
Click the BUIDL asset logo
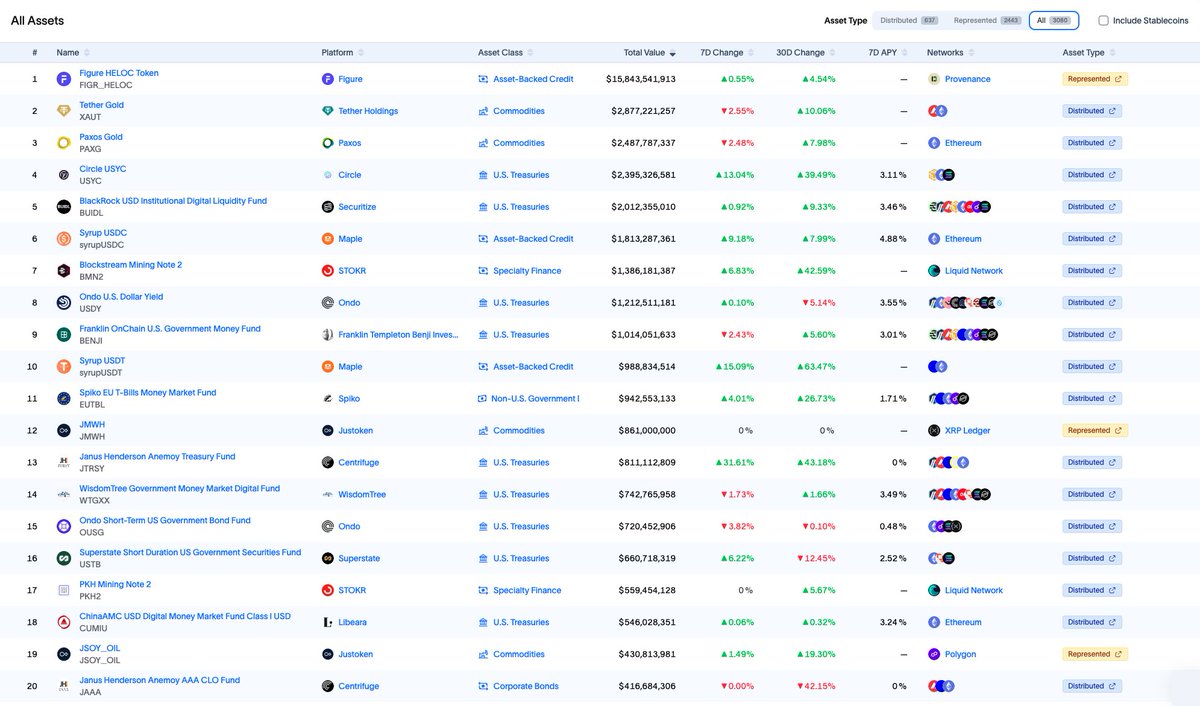click(x=64, y=207)
